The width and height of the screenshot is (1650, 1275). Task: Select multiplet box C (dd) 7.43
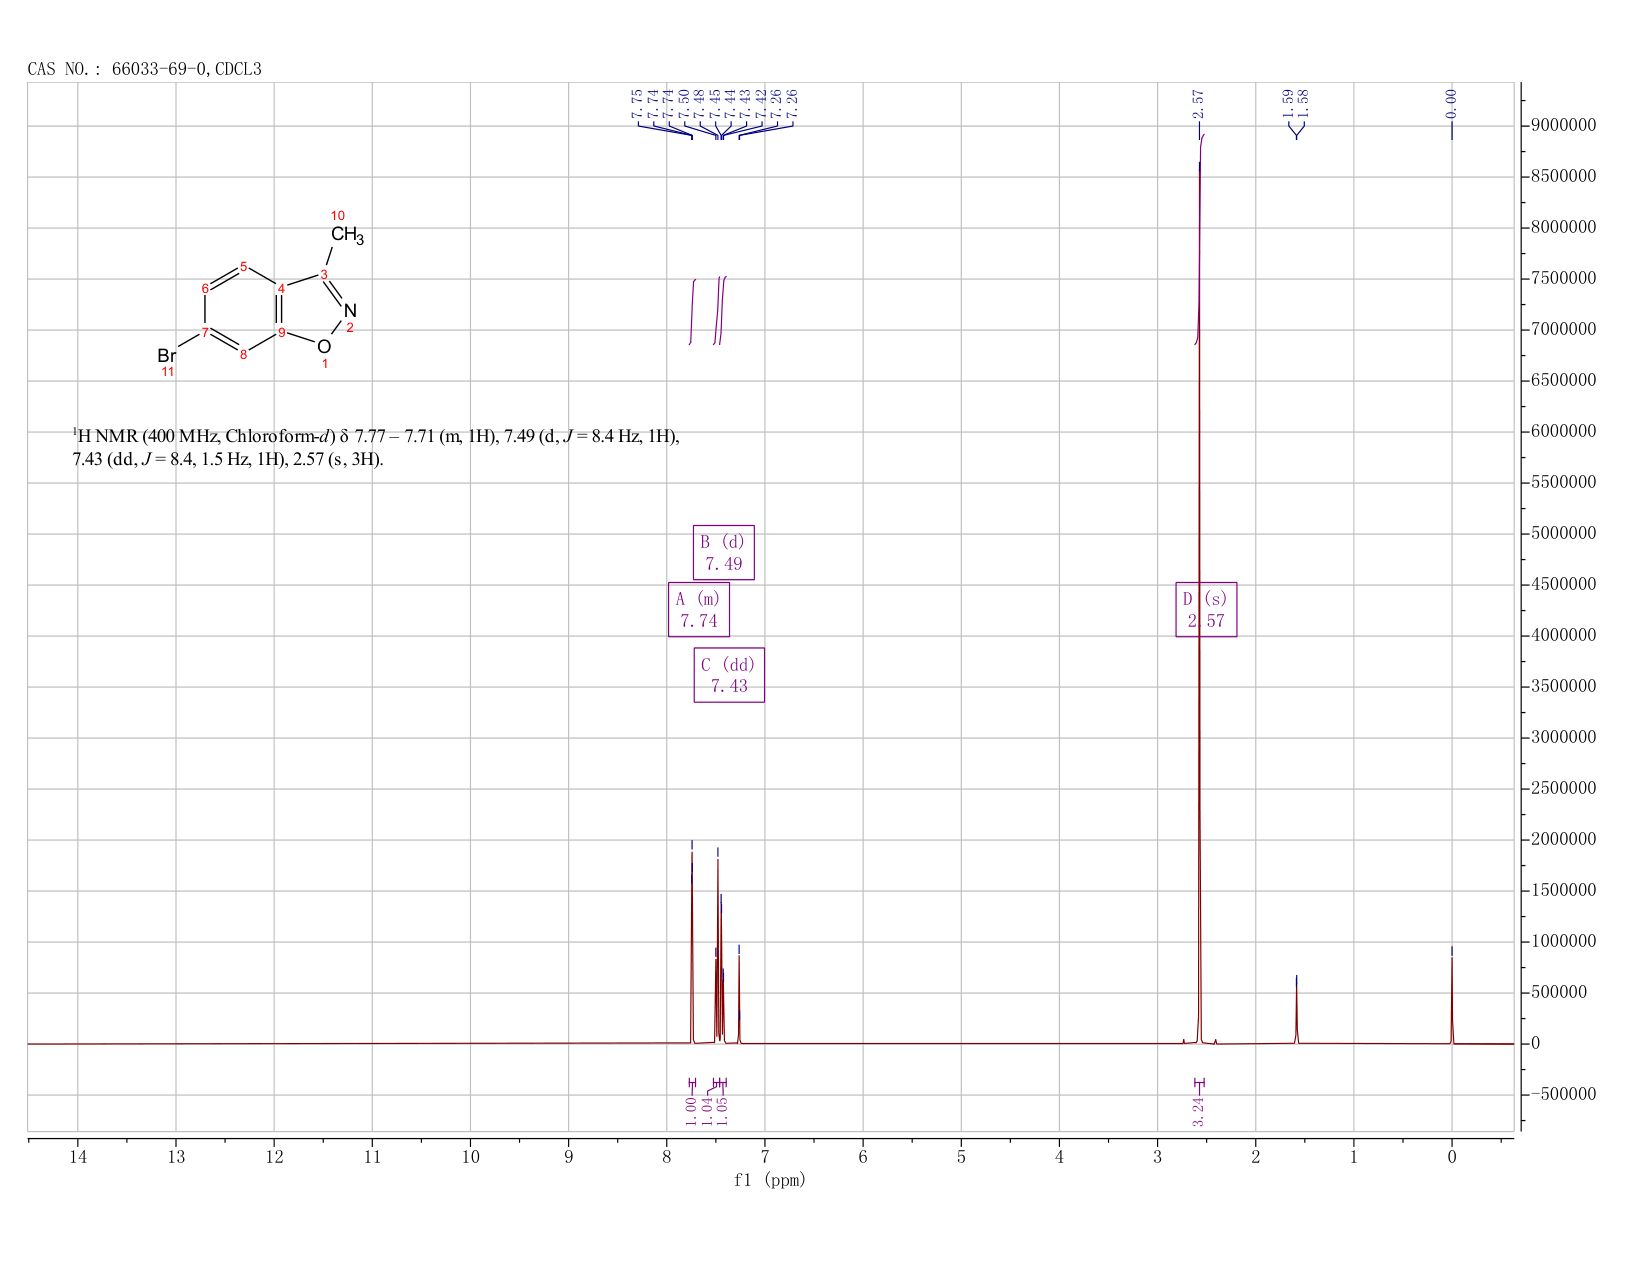(729, 675)
